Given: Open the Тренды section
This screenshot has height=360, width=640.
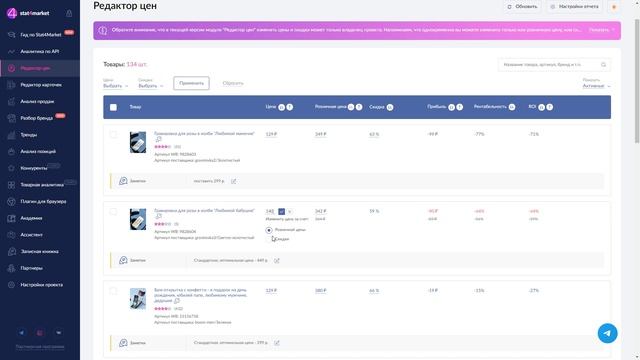Looking at the screenshot, I should click(29, 135).
